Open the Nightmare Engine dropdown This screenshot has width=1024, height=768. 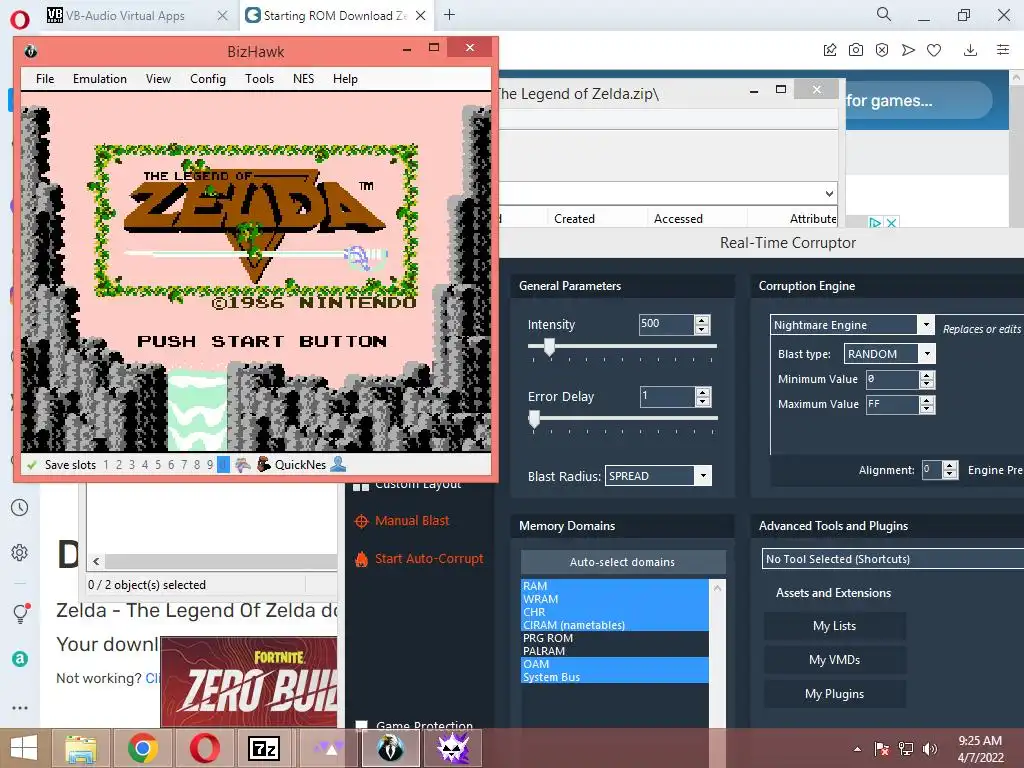point(925,325)
